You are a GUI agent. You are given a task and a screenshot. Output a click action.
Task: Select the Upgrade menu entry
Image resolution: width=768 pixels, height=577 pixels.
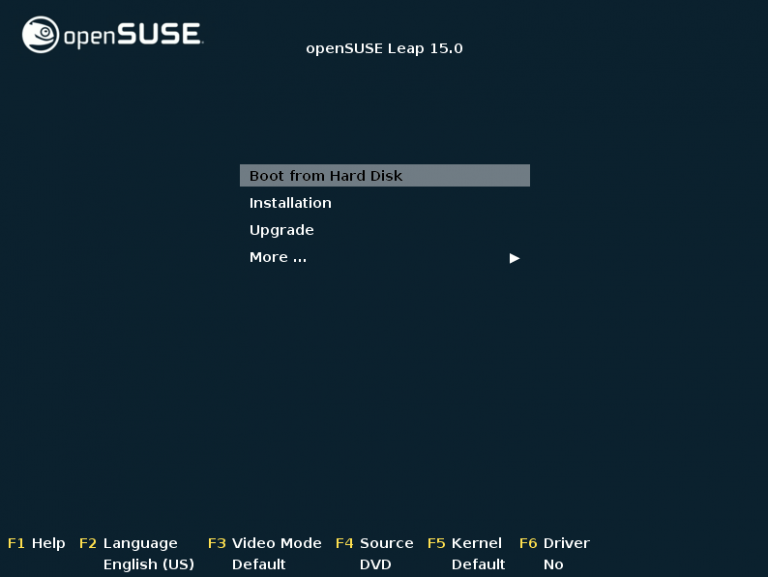pyautogui.click(x=281, y=230)
